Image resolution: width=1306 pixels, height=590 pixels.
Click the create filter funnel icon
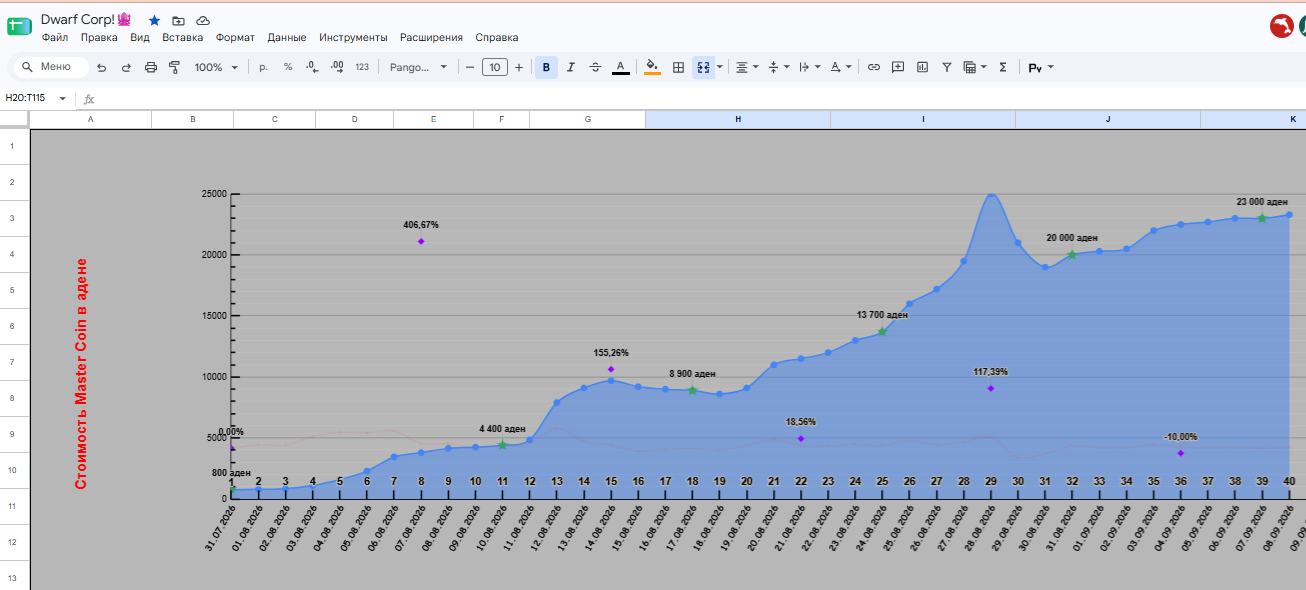coord(946,67)
